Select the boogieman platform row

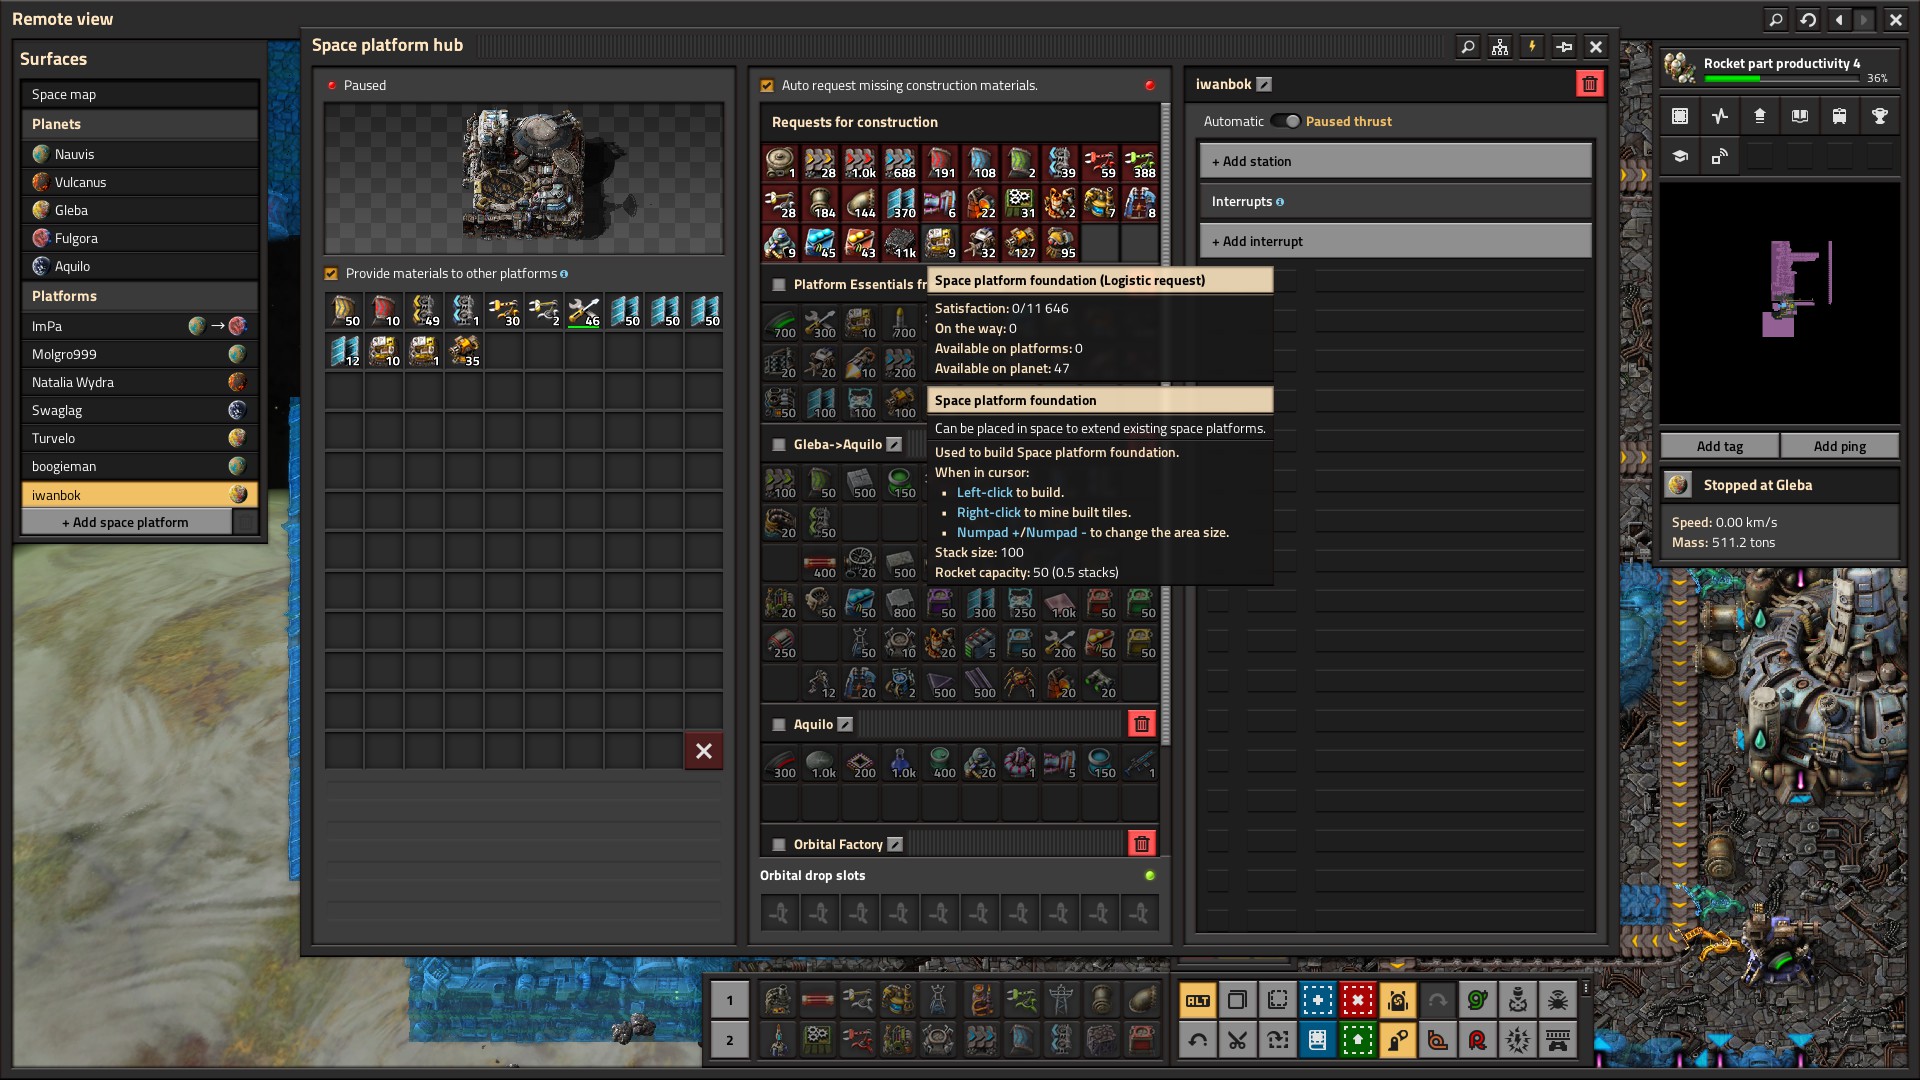[140, 466]
